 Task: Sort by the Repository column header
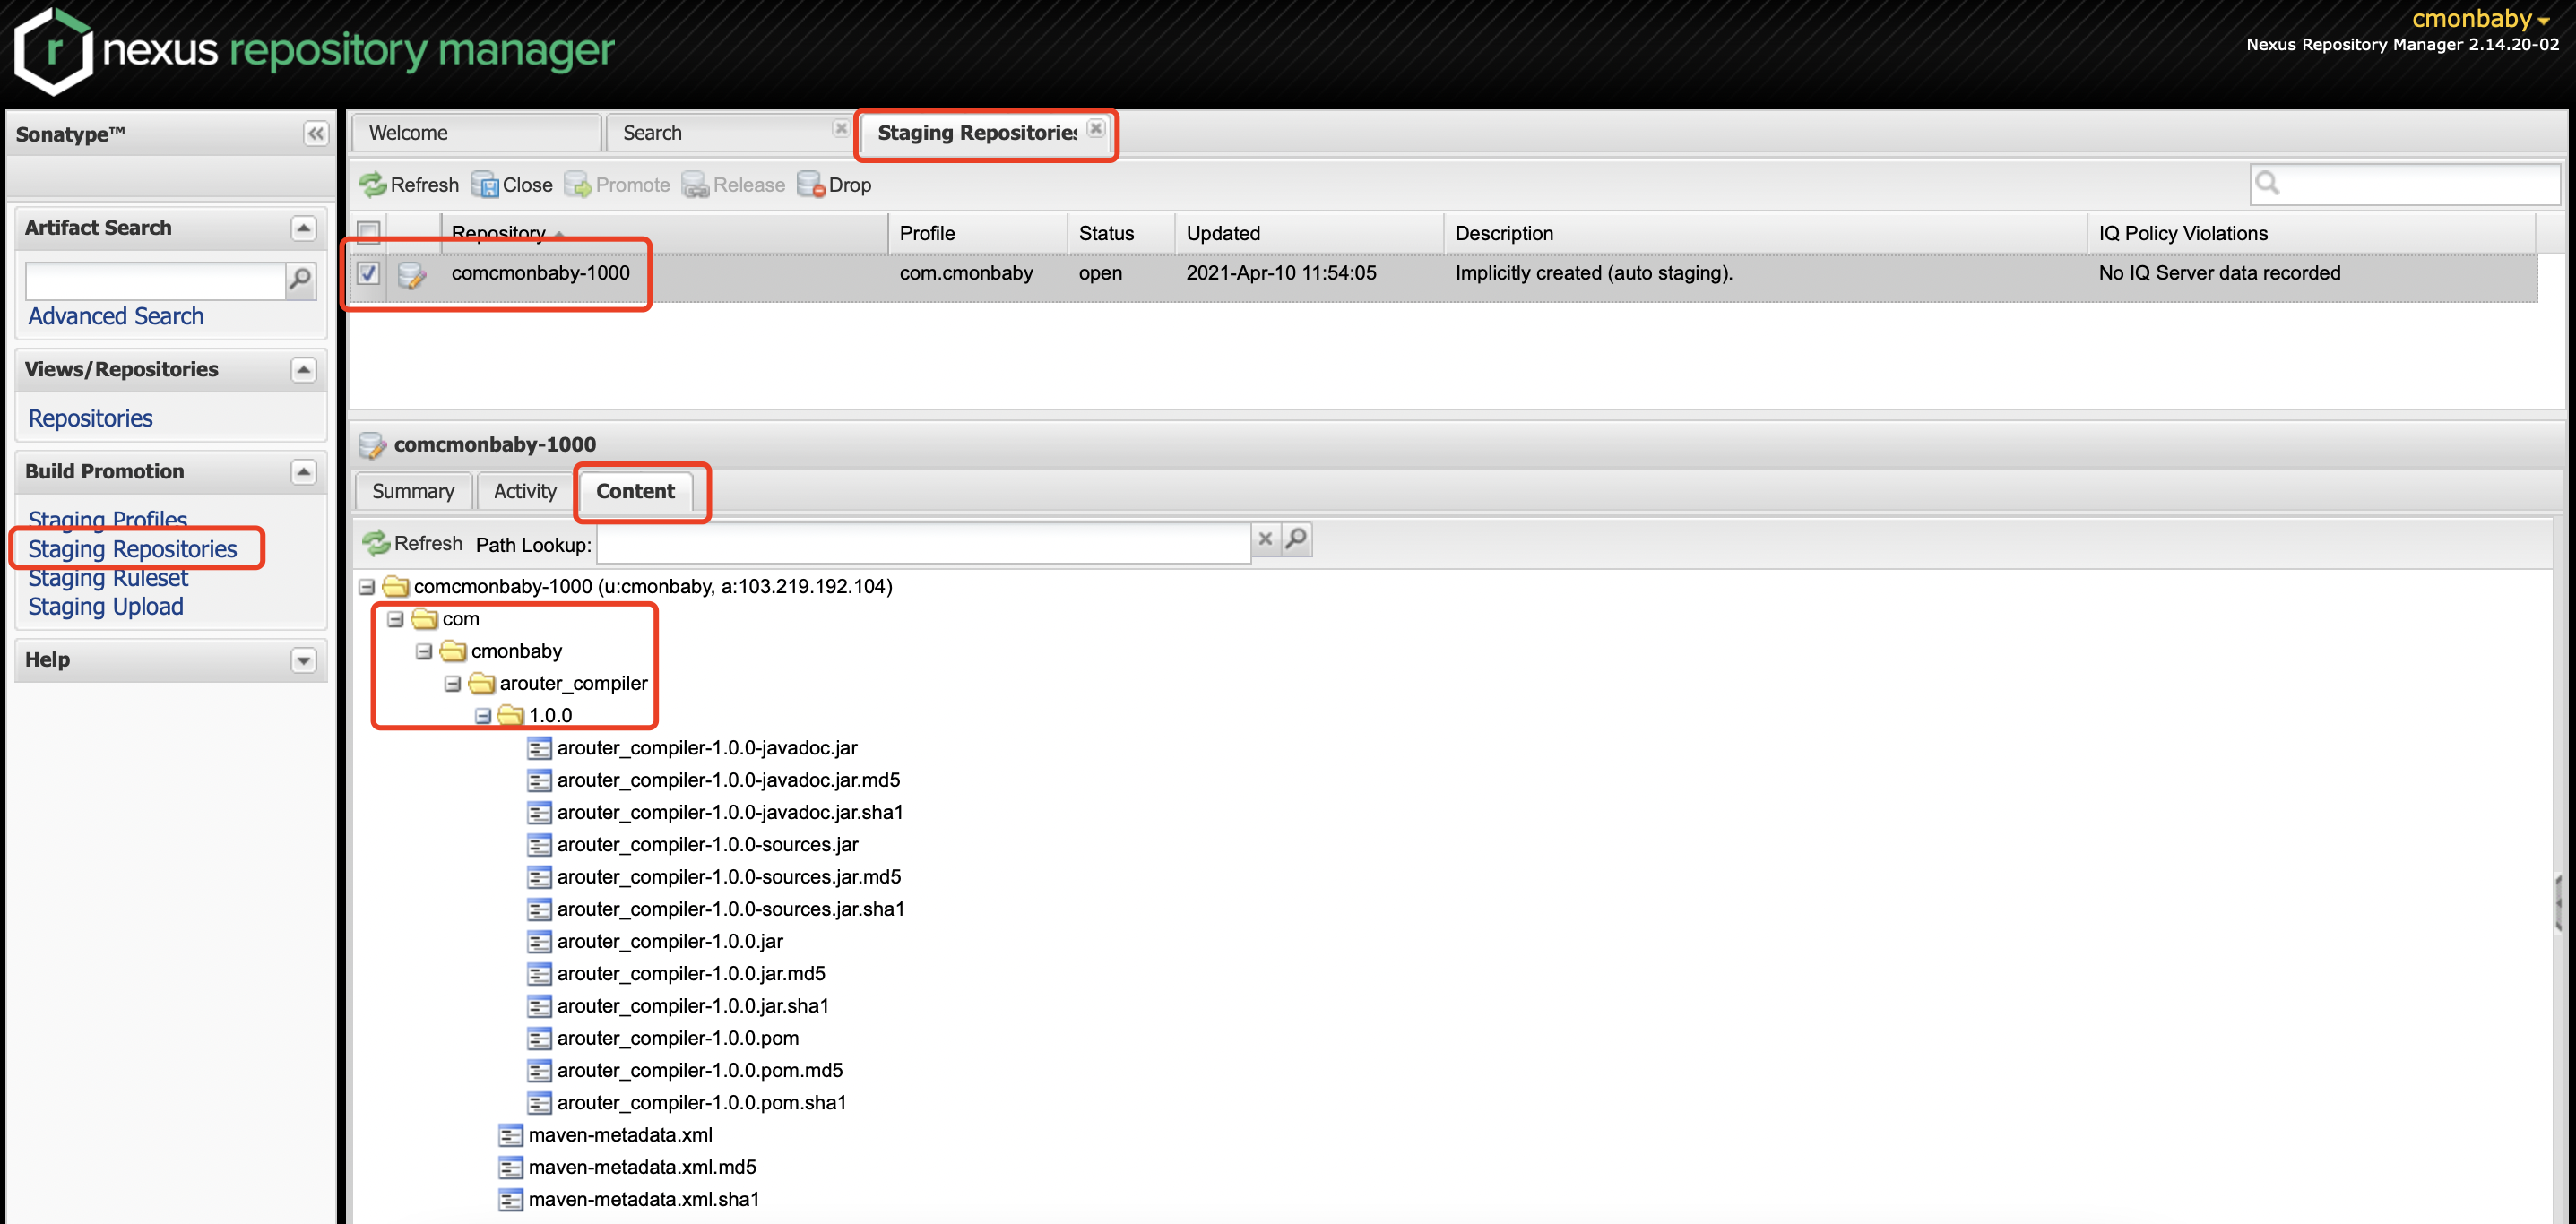(x=665, y=233)
